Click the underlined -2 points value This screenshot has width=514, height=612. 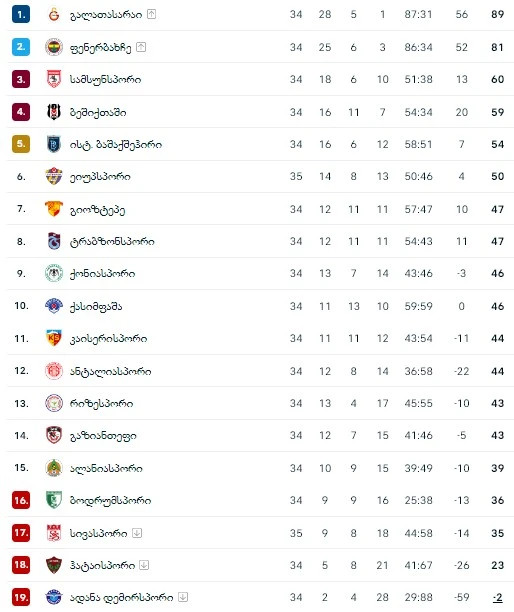pyautogui.click(x=497, y=597)
